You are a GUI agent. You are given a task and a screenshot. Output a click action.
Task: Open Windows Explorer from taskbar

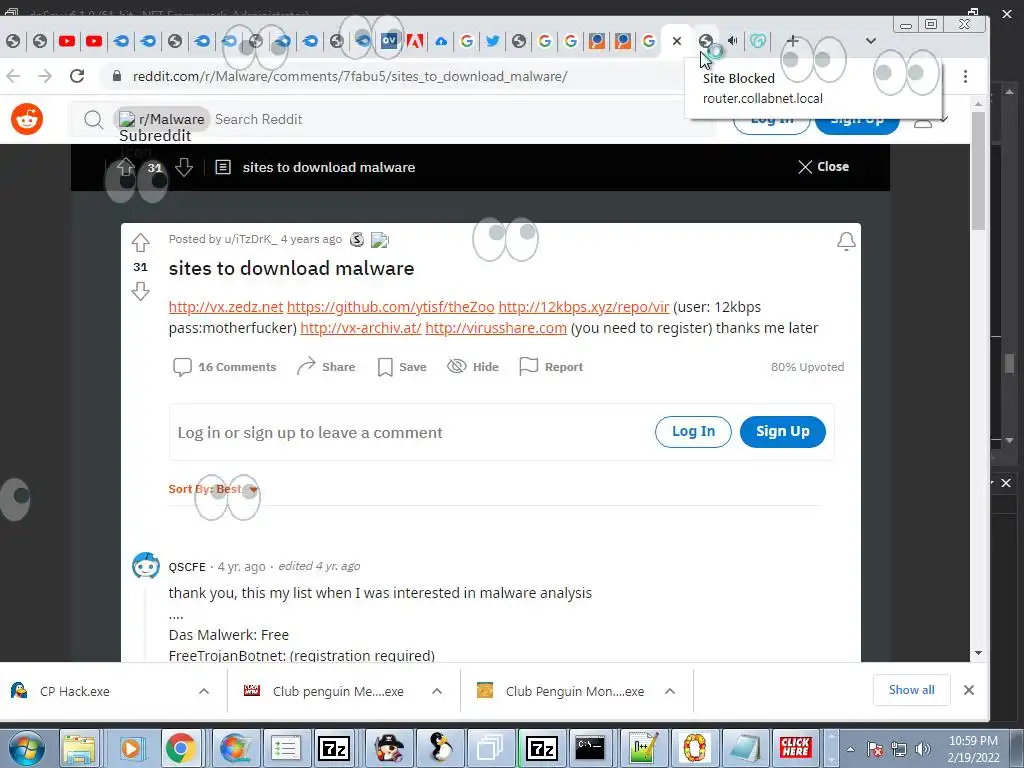pyautogui.click(x=79, y=748)
